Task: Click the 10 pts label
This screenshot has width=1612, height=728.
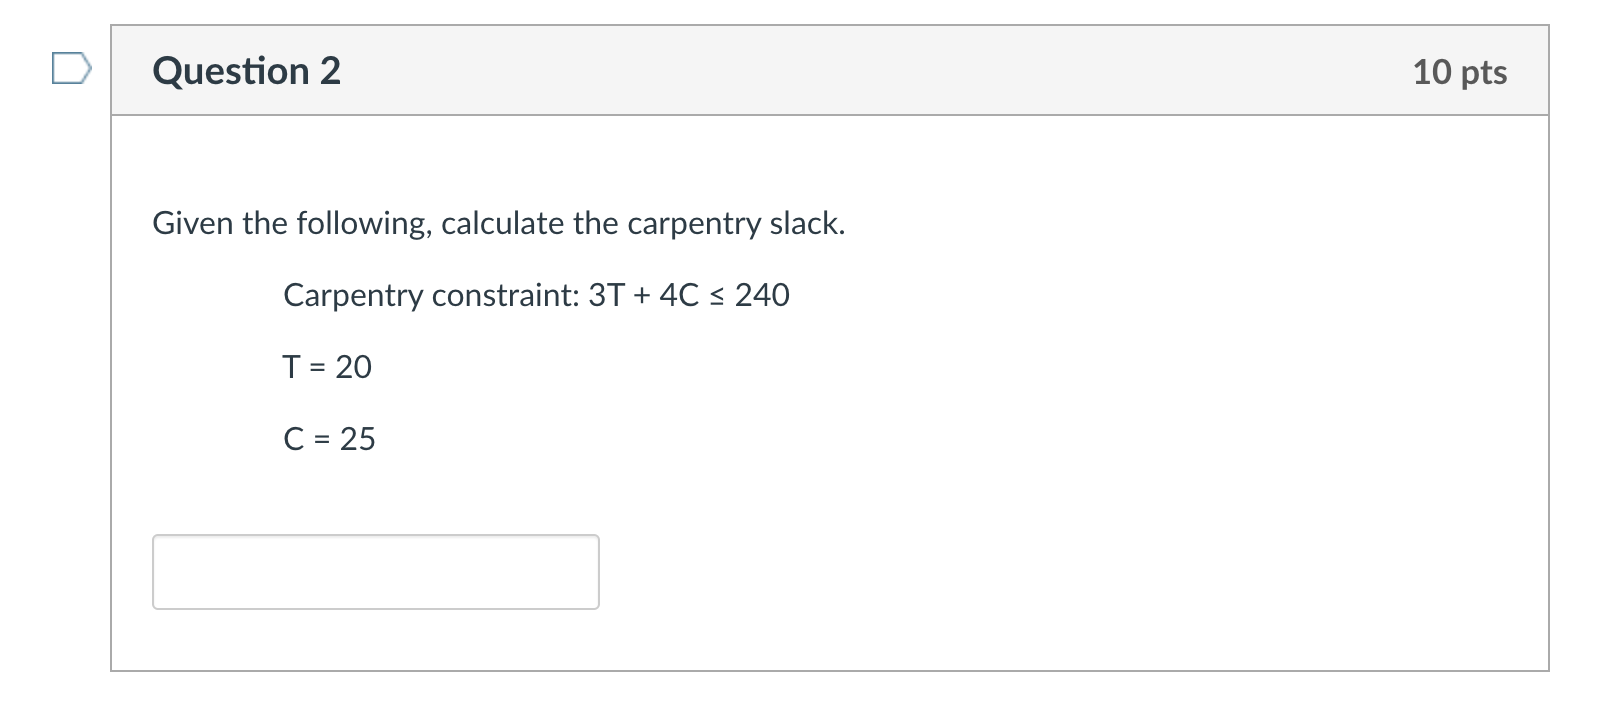Action: pos(1460,72)
